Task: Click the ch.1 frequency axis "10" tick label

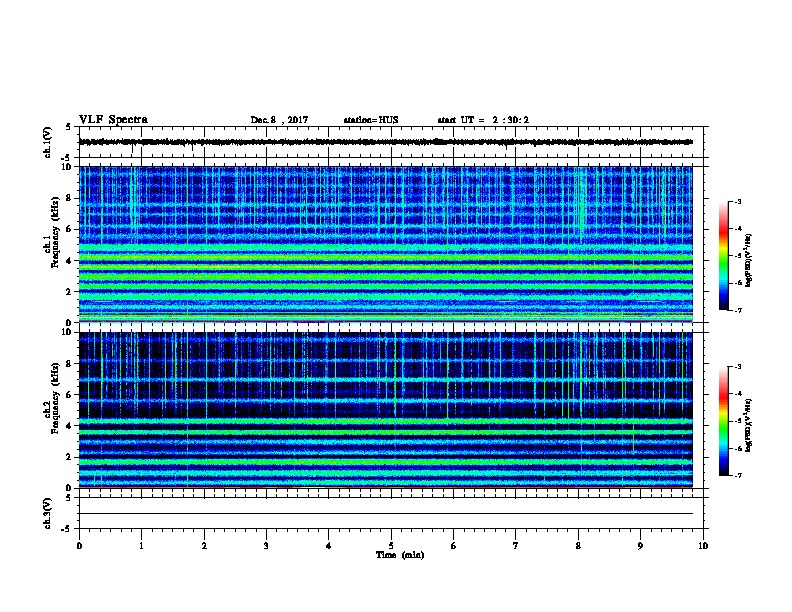Action: pos(67,167)
